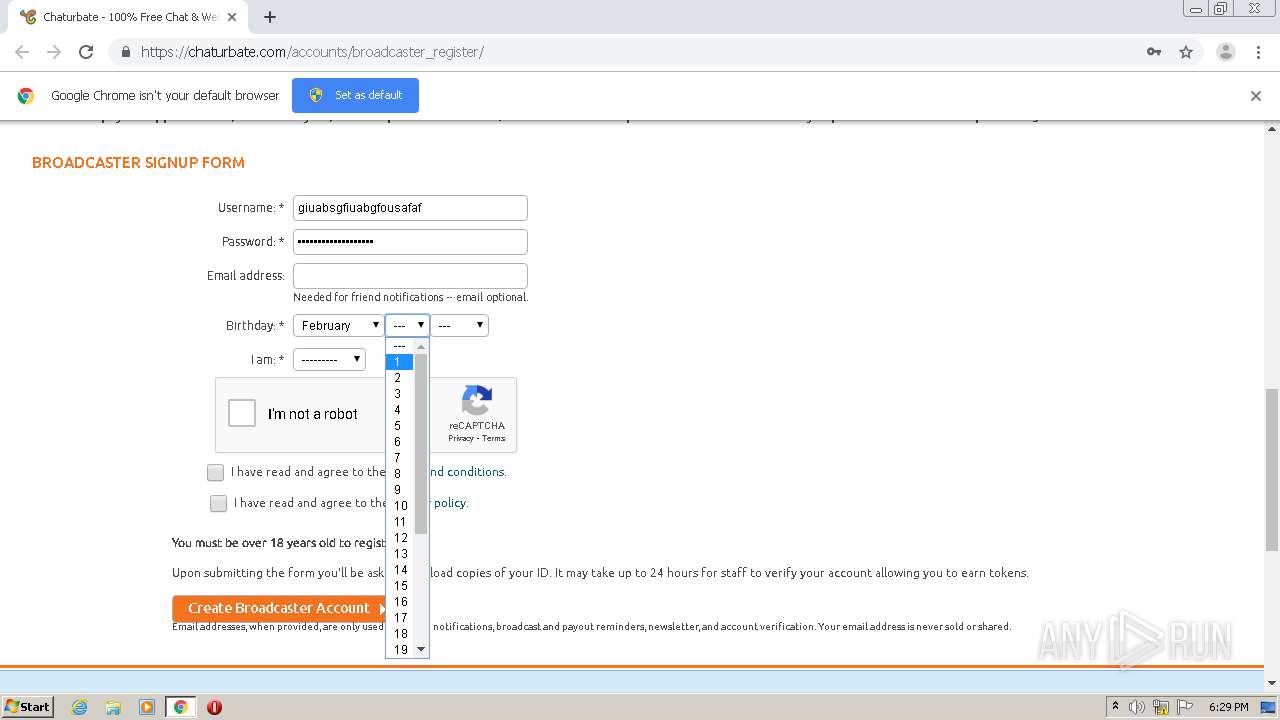The height and width of the screenshot is (720, 1280).
Task: Select day 12 in list
Action: (x=400, y=538)
